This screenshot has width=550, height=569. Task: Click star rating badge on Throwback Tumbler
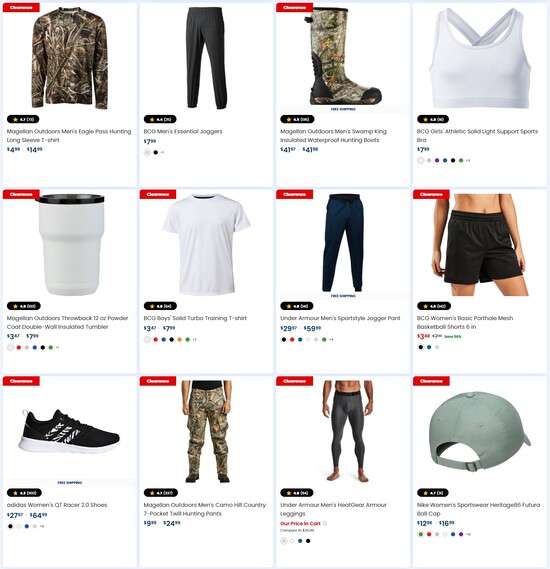click(24, 306)
